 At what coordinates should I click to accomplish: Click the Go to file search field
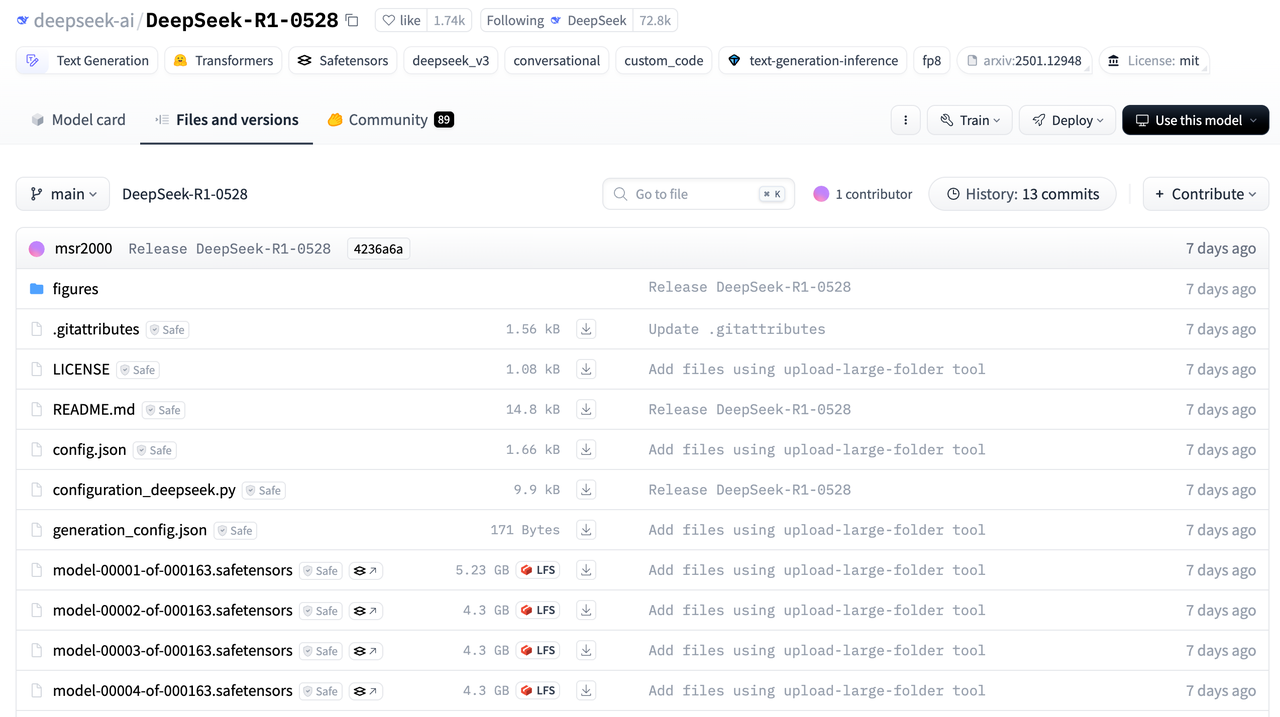[x=698, y=194]
